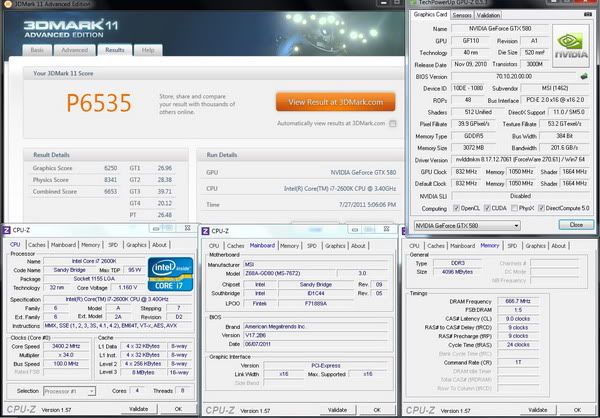Click the CPU-Z icon in the Mainboard window title bar
This screenshot has width=600, height=418.
[205, 230]
